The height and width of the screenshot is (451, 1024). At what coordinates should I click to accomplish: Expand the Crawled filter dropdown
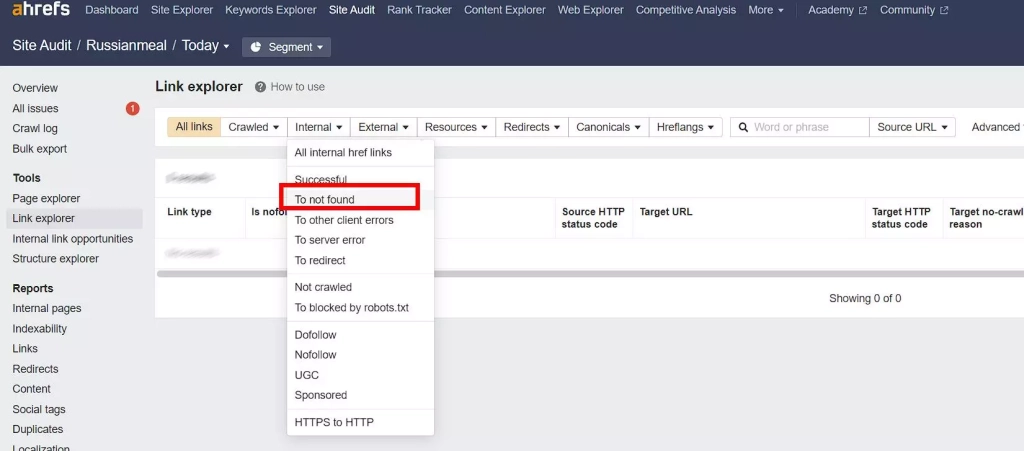pyautogui.click(x=254, y=127)
